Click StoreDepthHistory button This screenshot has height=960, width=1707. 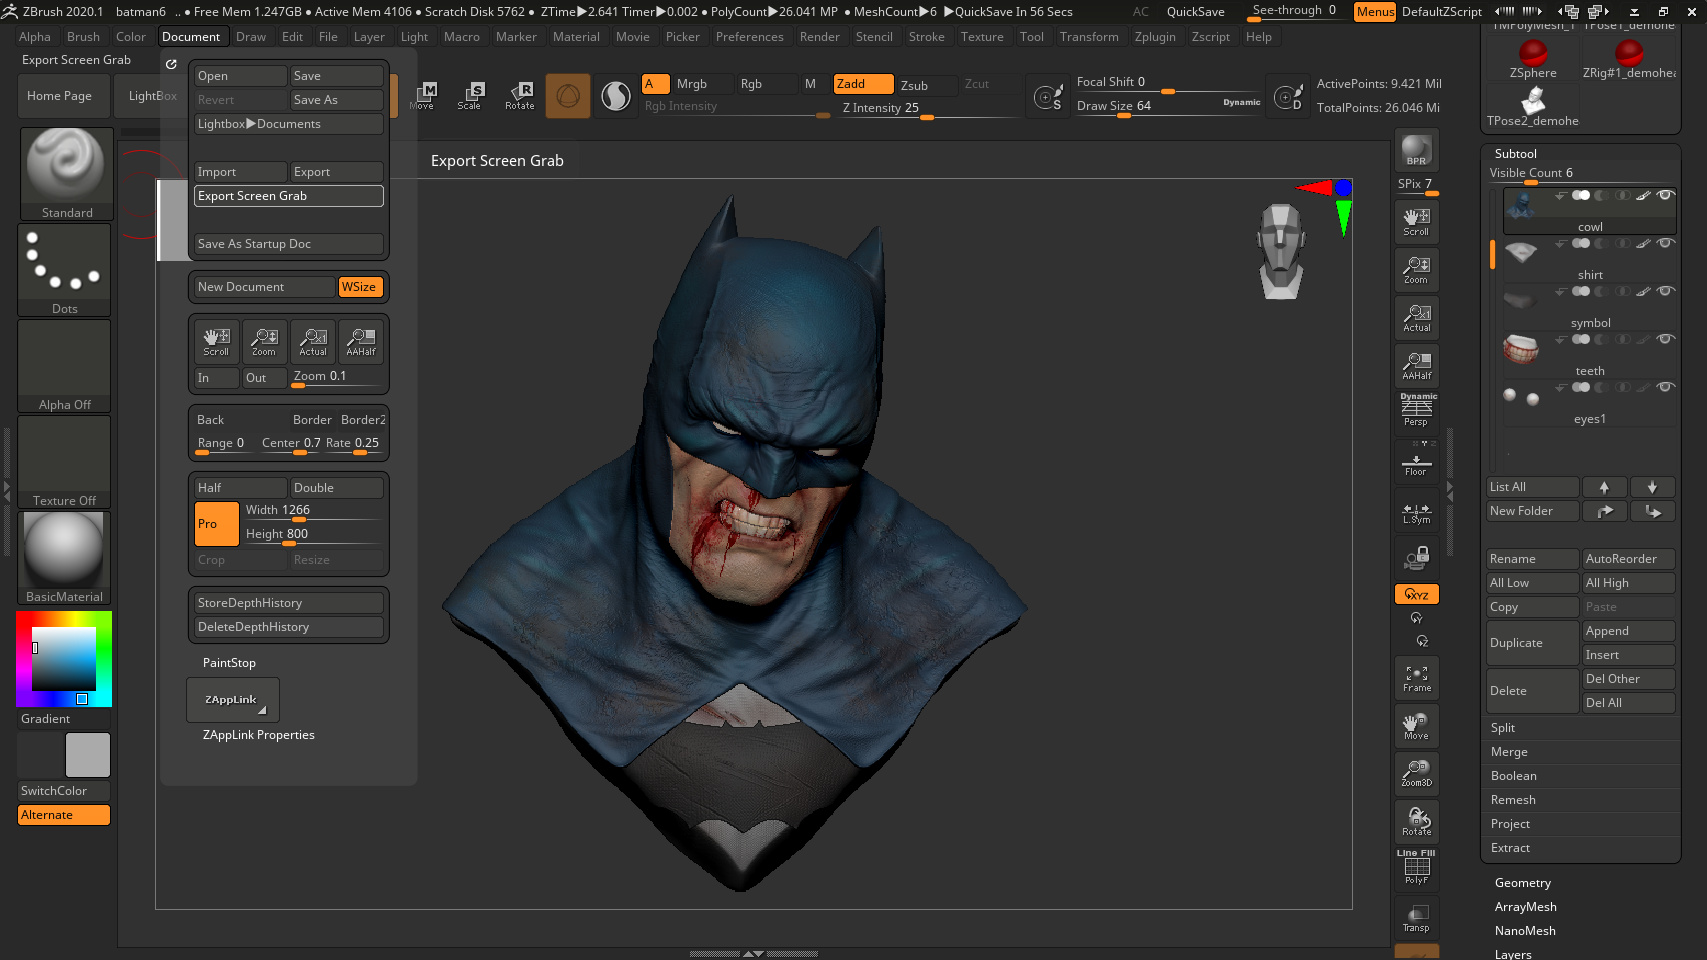click(x=288, y=603)
